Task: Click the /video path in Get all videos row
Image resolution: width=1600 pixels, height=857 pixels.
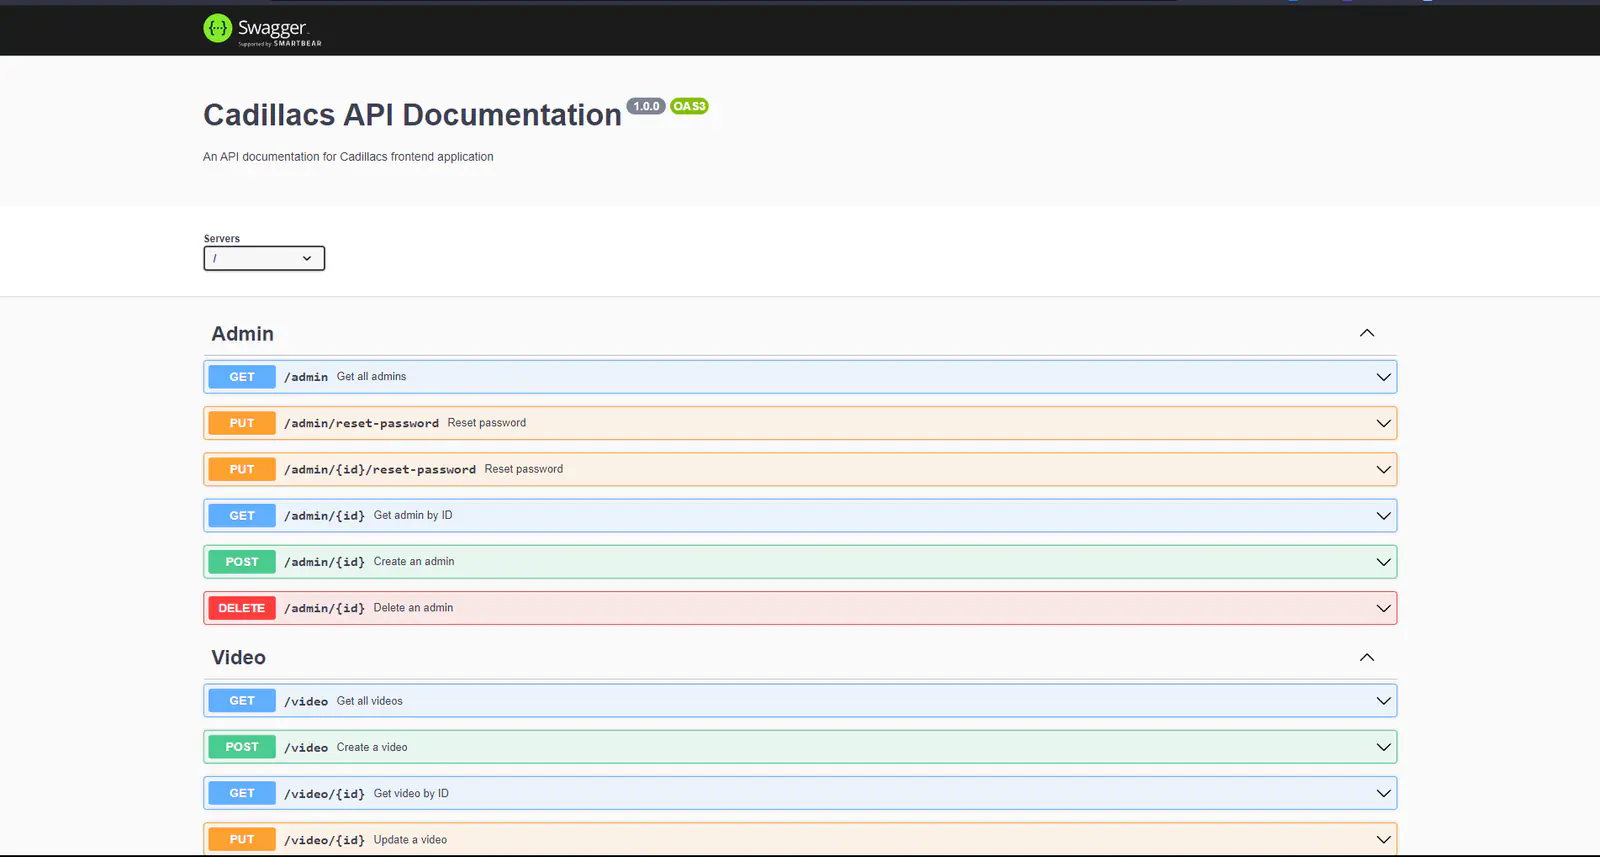Action: point(306,701)
